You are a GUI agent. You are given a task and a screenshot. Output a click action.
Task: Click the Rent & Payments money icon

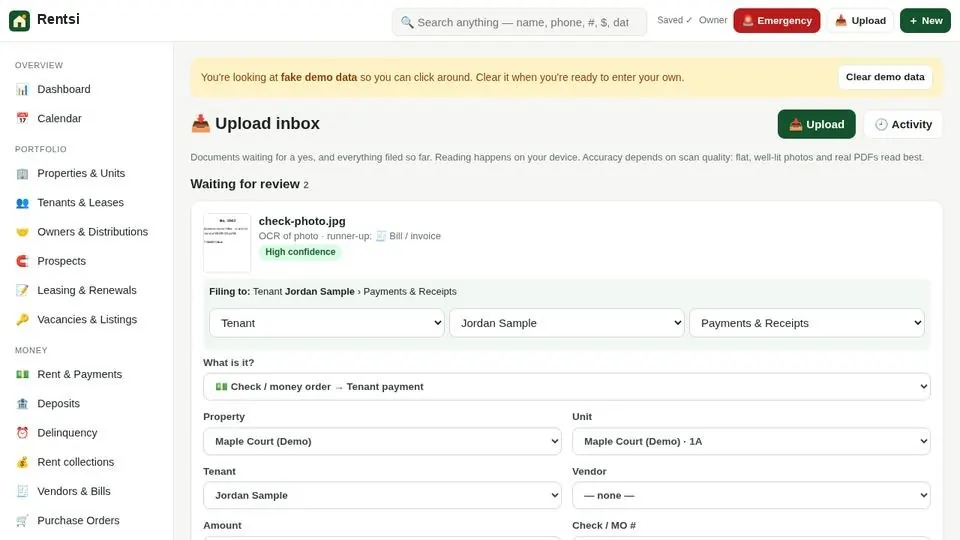click(22, 374)
